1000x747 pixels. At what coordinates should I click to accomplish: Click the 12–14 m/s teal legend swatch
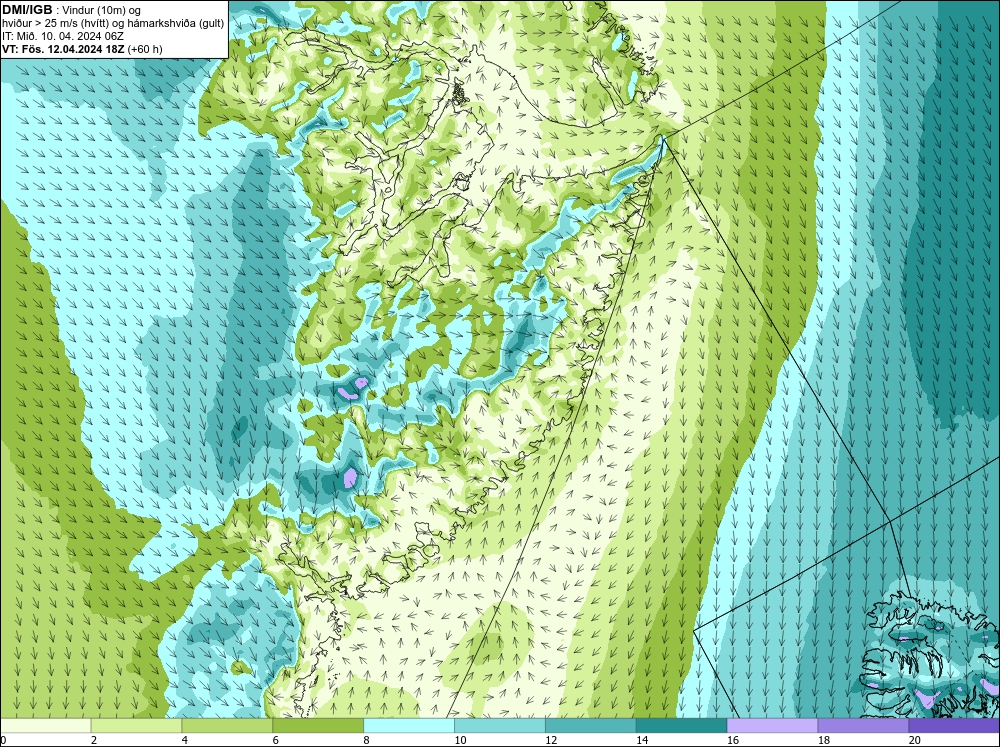point(591,725)
